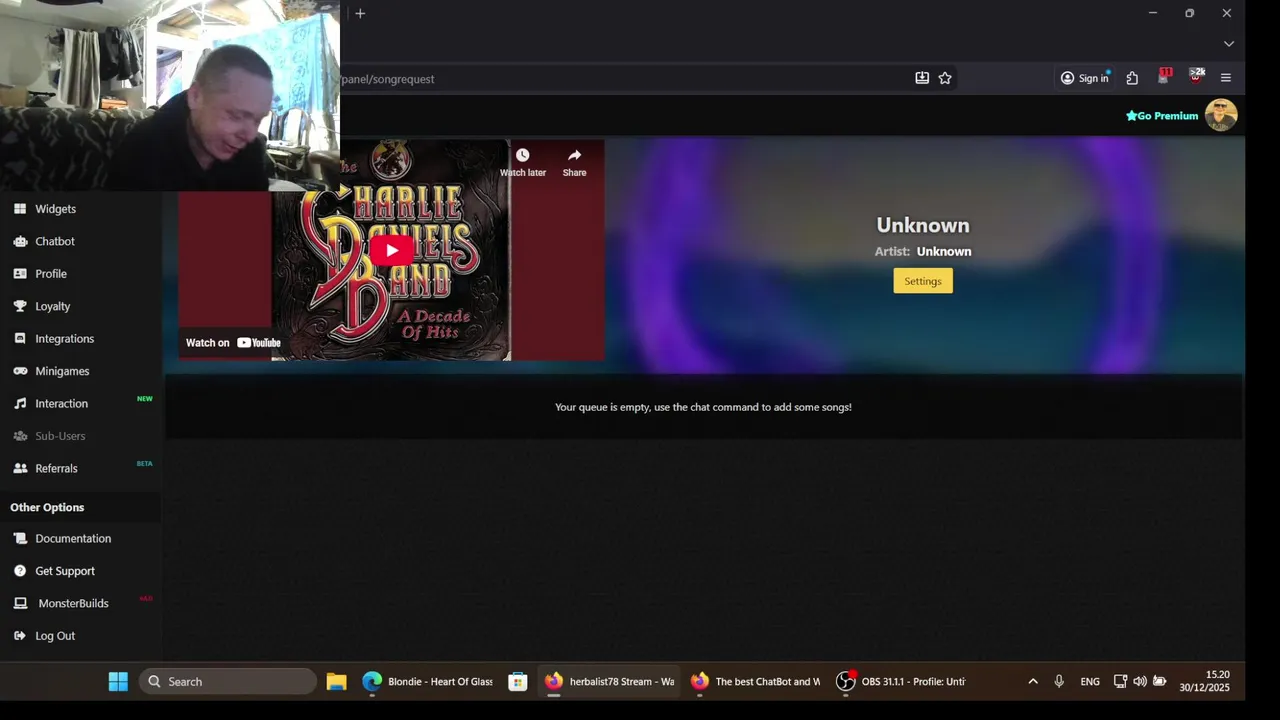Open the Referrals people icon

coord(20,468)
